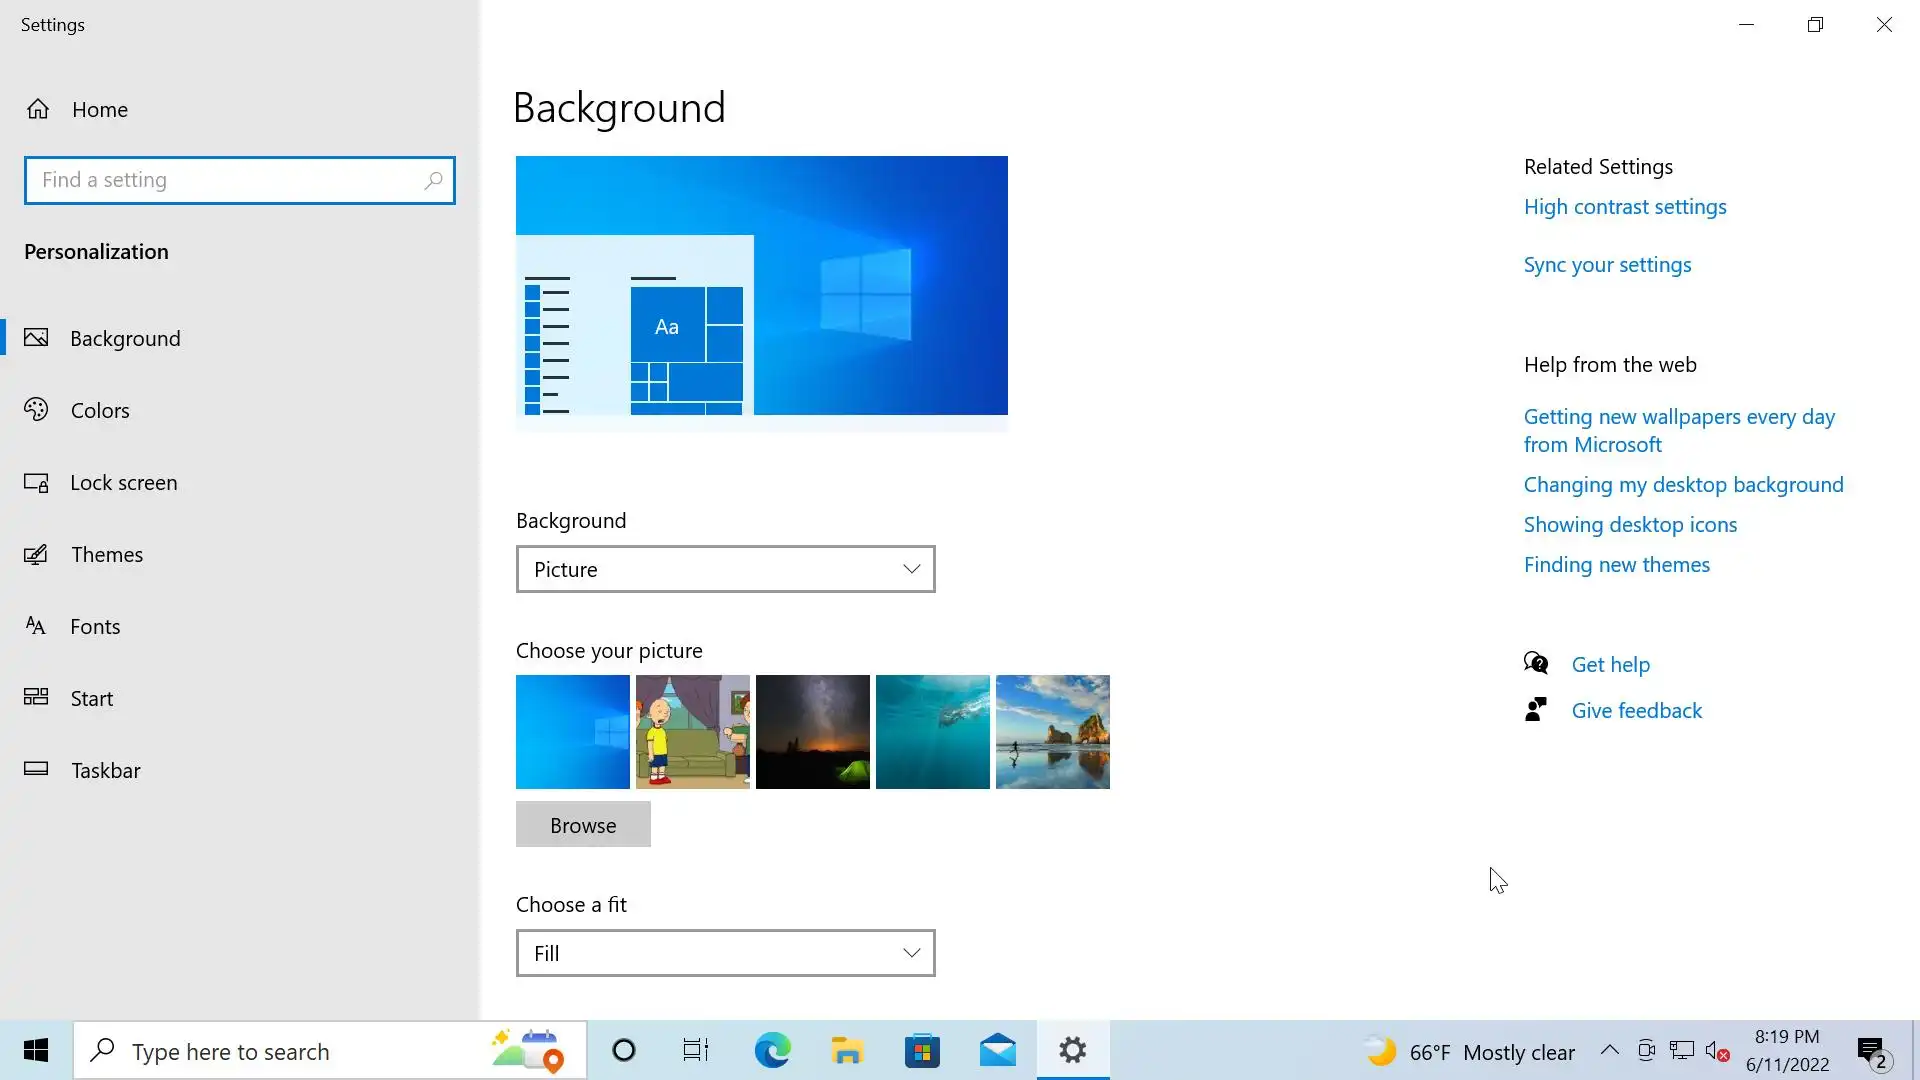Click the Find a setting field
Screen dimensions: 1920x1080
point(225,181)
